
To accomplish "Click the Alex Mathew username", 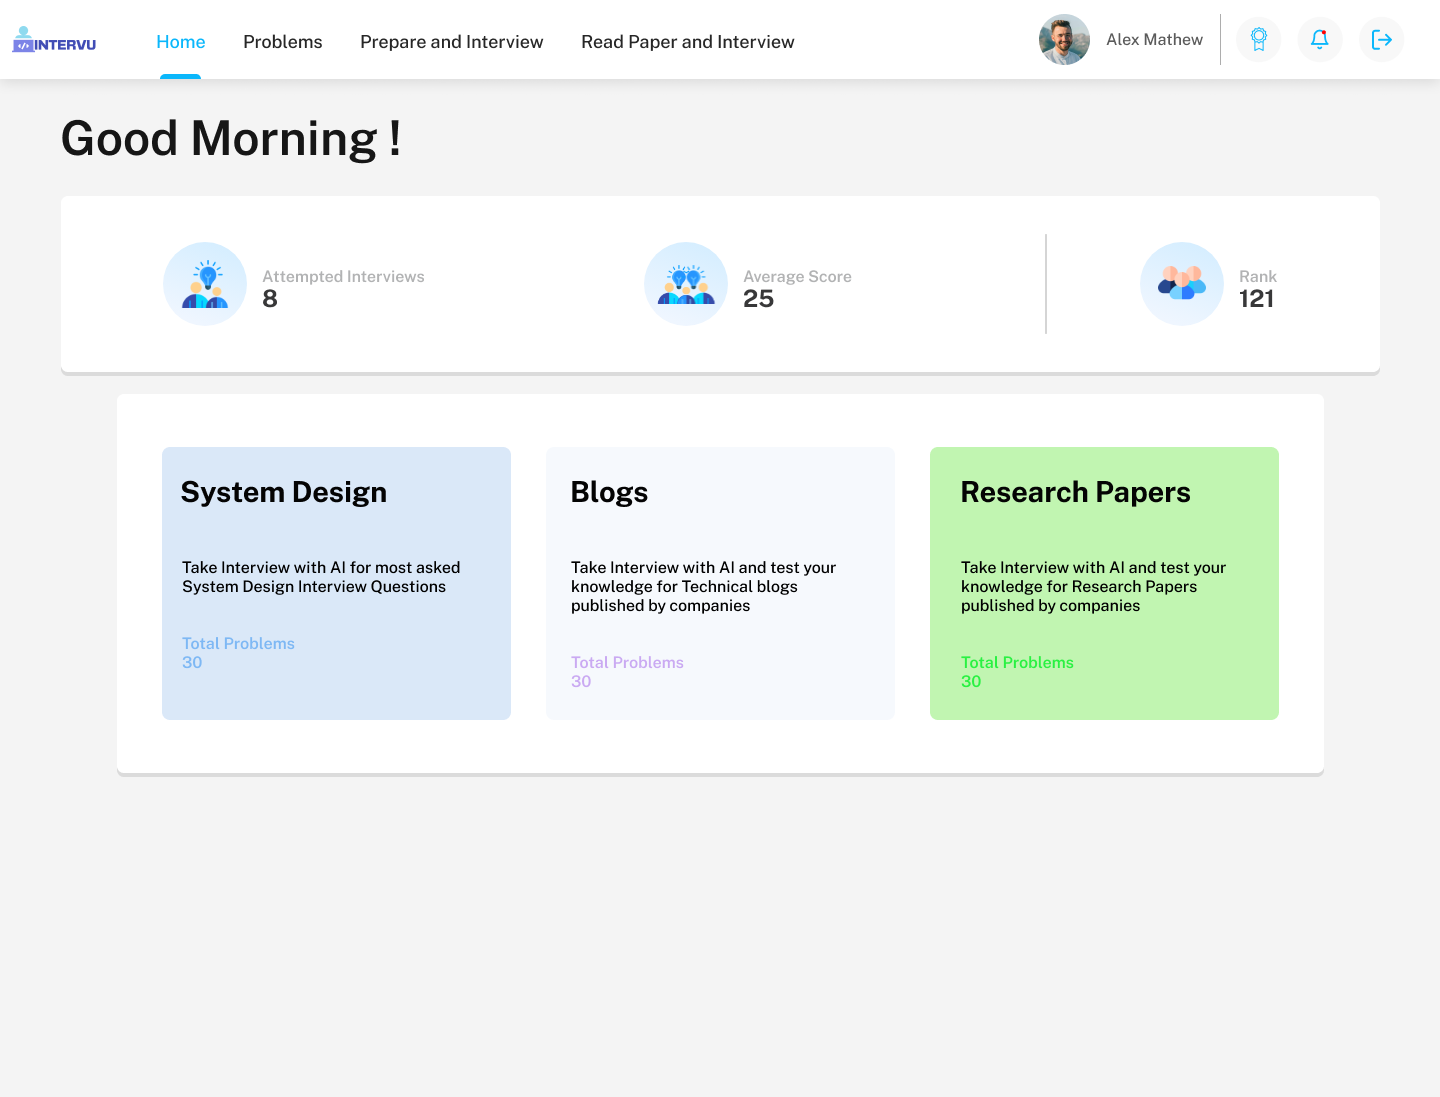I will pos(1154,40).
